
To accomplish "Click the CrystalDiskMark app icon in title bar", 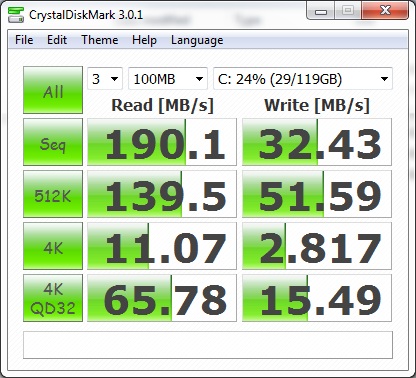I will (16, 15).
